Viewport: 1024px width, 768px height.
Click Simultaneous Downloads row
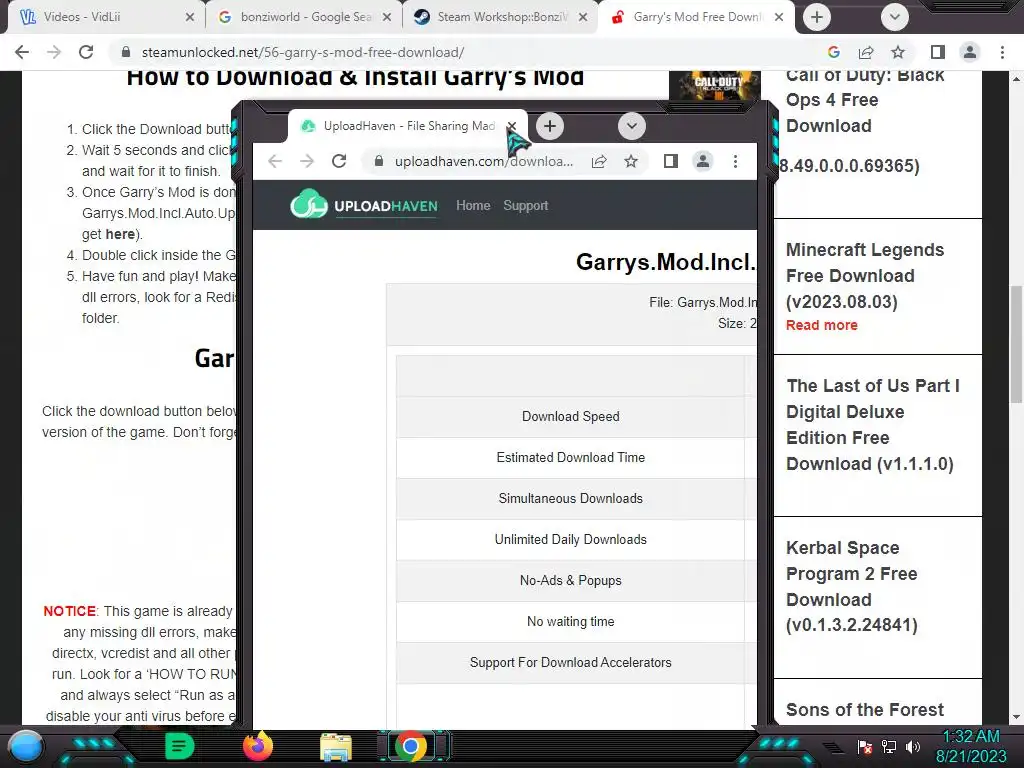click(577, 499)
